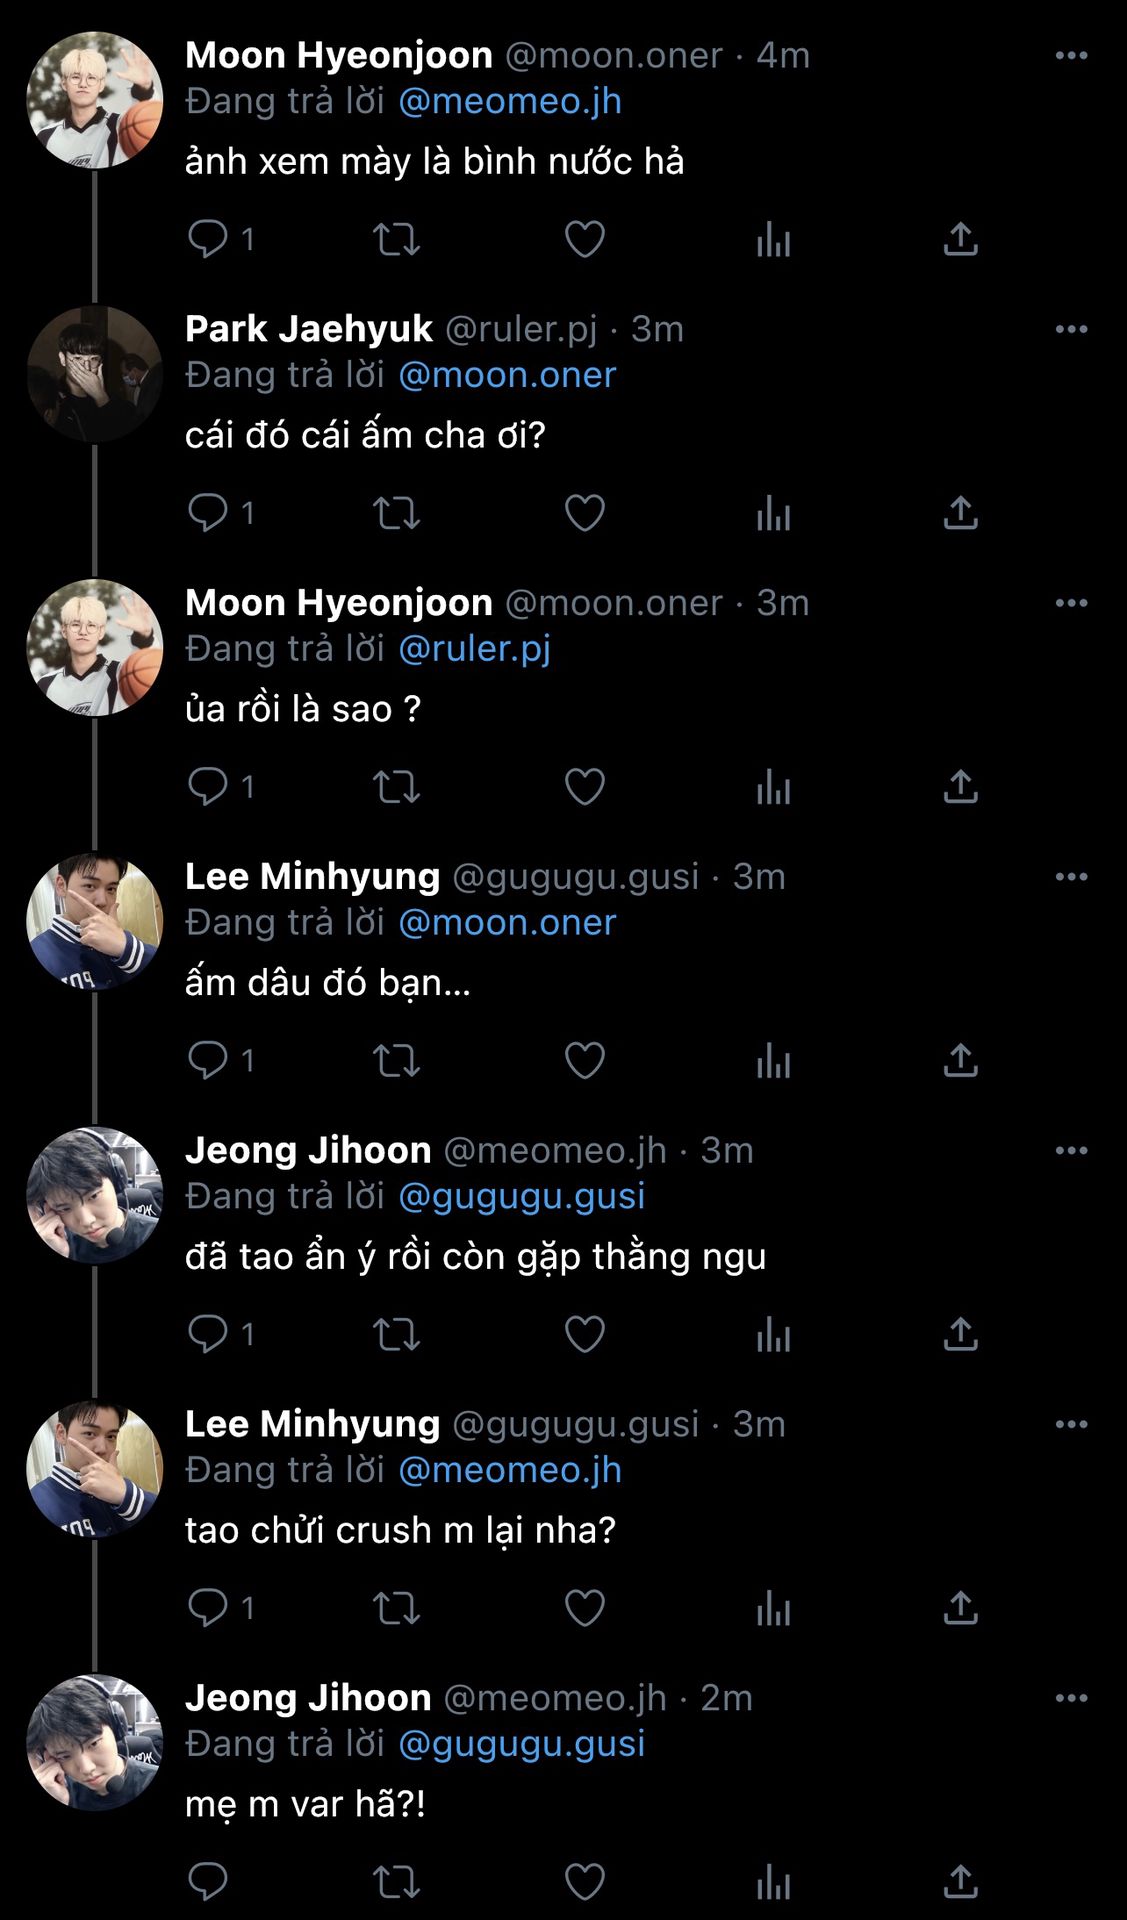
Task: Open more options on "mẹ m var hã" tweet
Action: (x=1071, y=1698)
